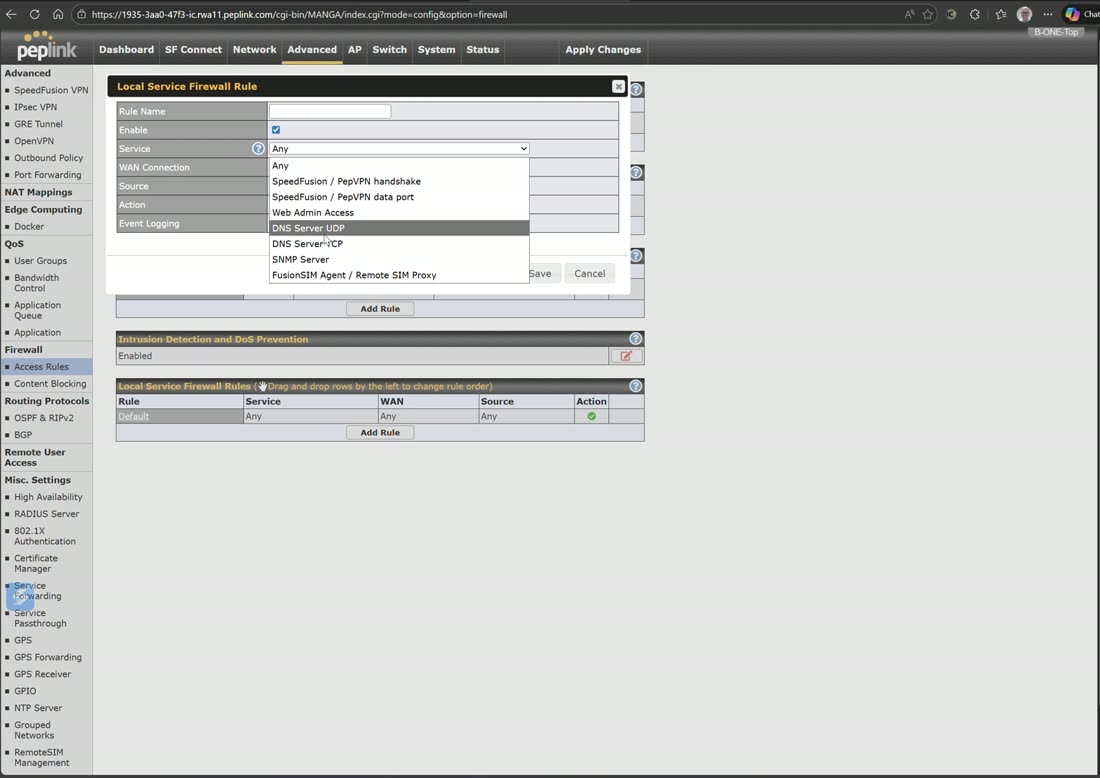Open browser home page
Screen dimensions: 1100x778
pyautogui.click(x=58, y=14)
